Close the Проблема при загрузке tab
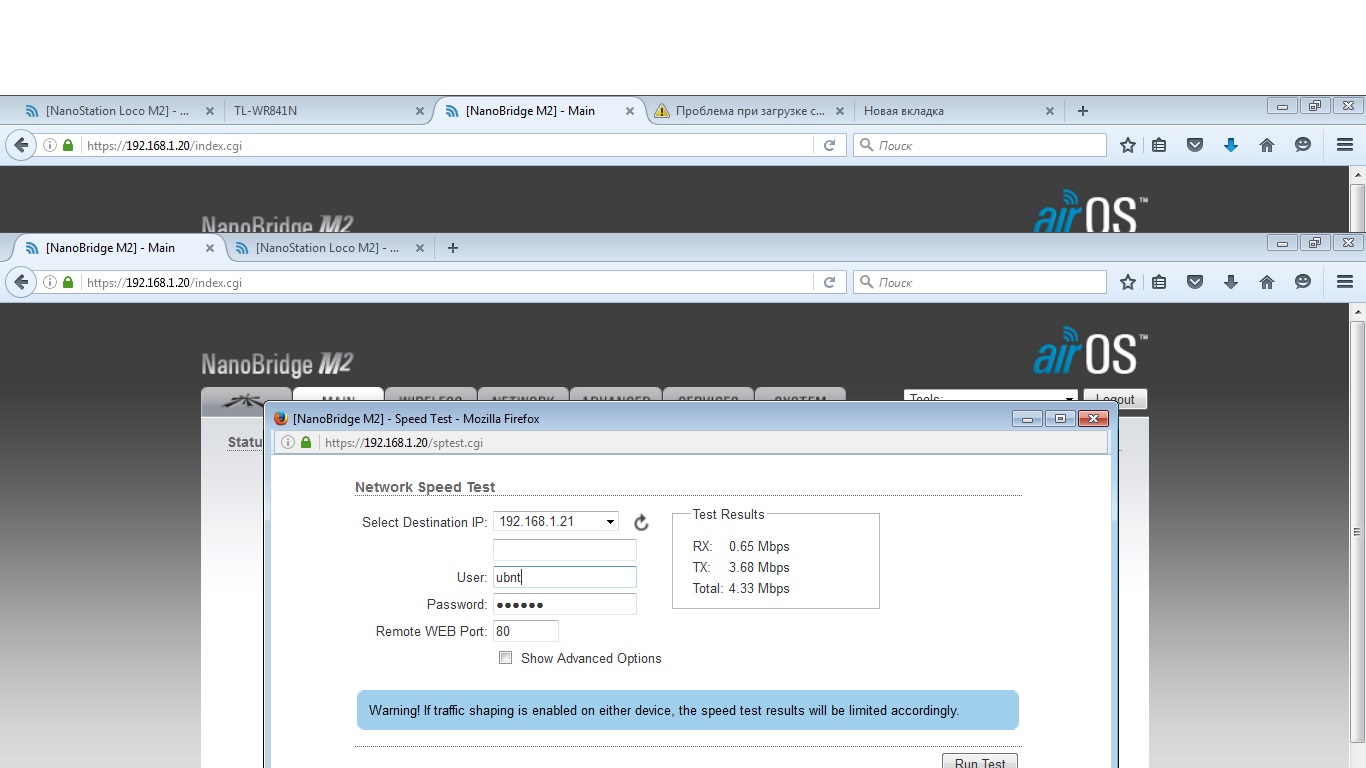The width and height of the screenshot is (1366, 768). (x=840, y=111)
